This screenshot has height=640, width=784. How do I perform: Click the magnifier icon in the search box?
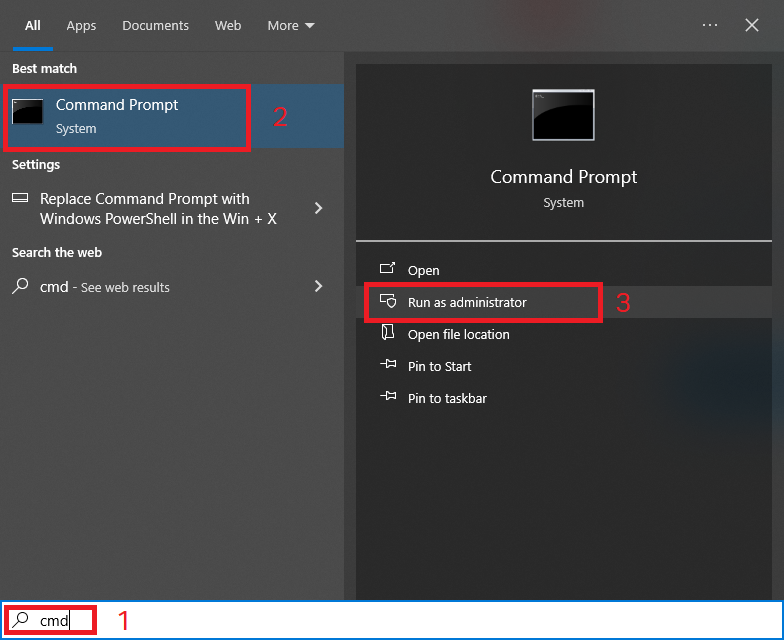tap(20, 620)
